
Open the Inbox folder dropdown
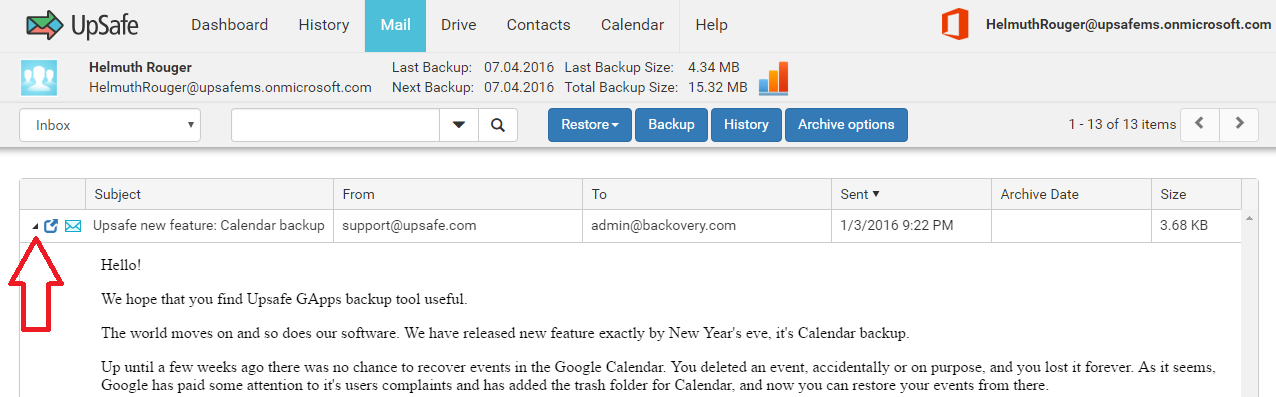pos(110,125)
